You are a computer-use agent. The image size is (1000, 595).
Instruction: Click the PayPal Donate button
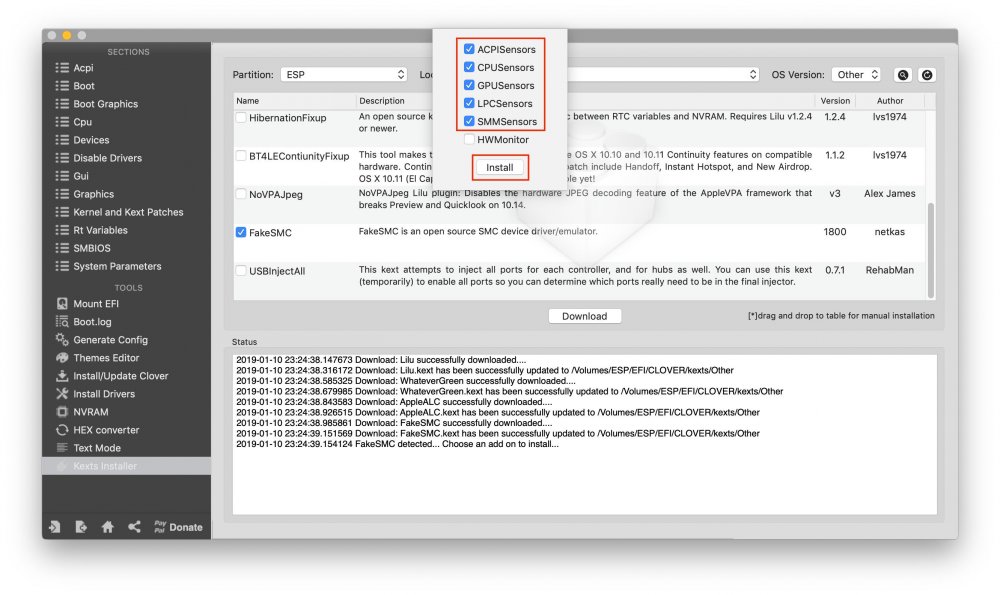point(178,527)
